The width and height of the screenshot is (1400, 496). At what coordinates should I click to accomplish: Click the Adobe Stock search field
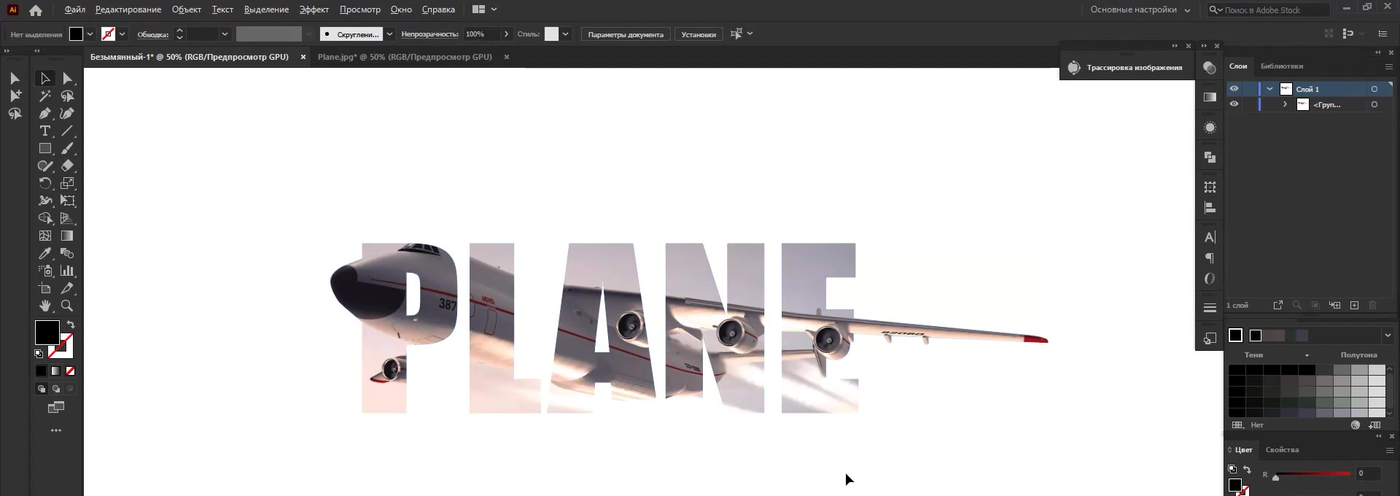coord(1268,10)
